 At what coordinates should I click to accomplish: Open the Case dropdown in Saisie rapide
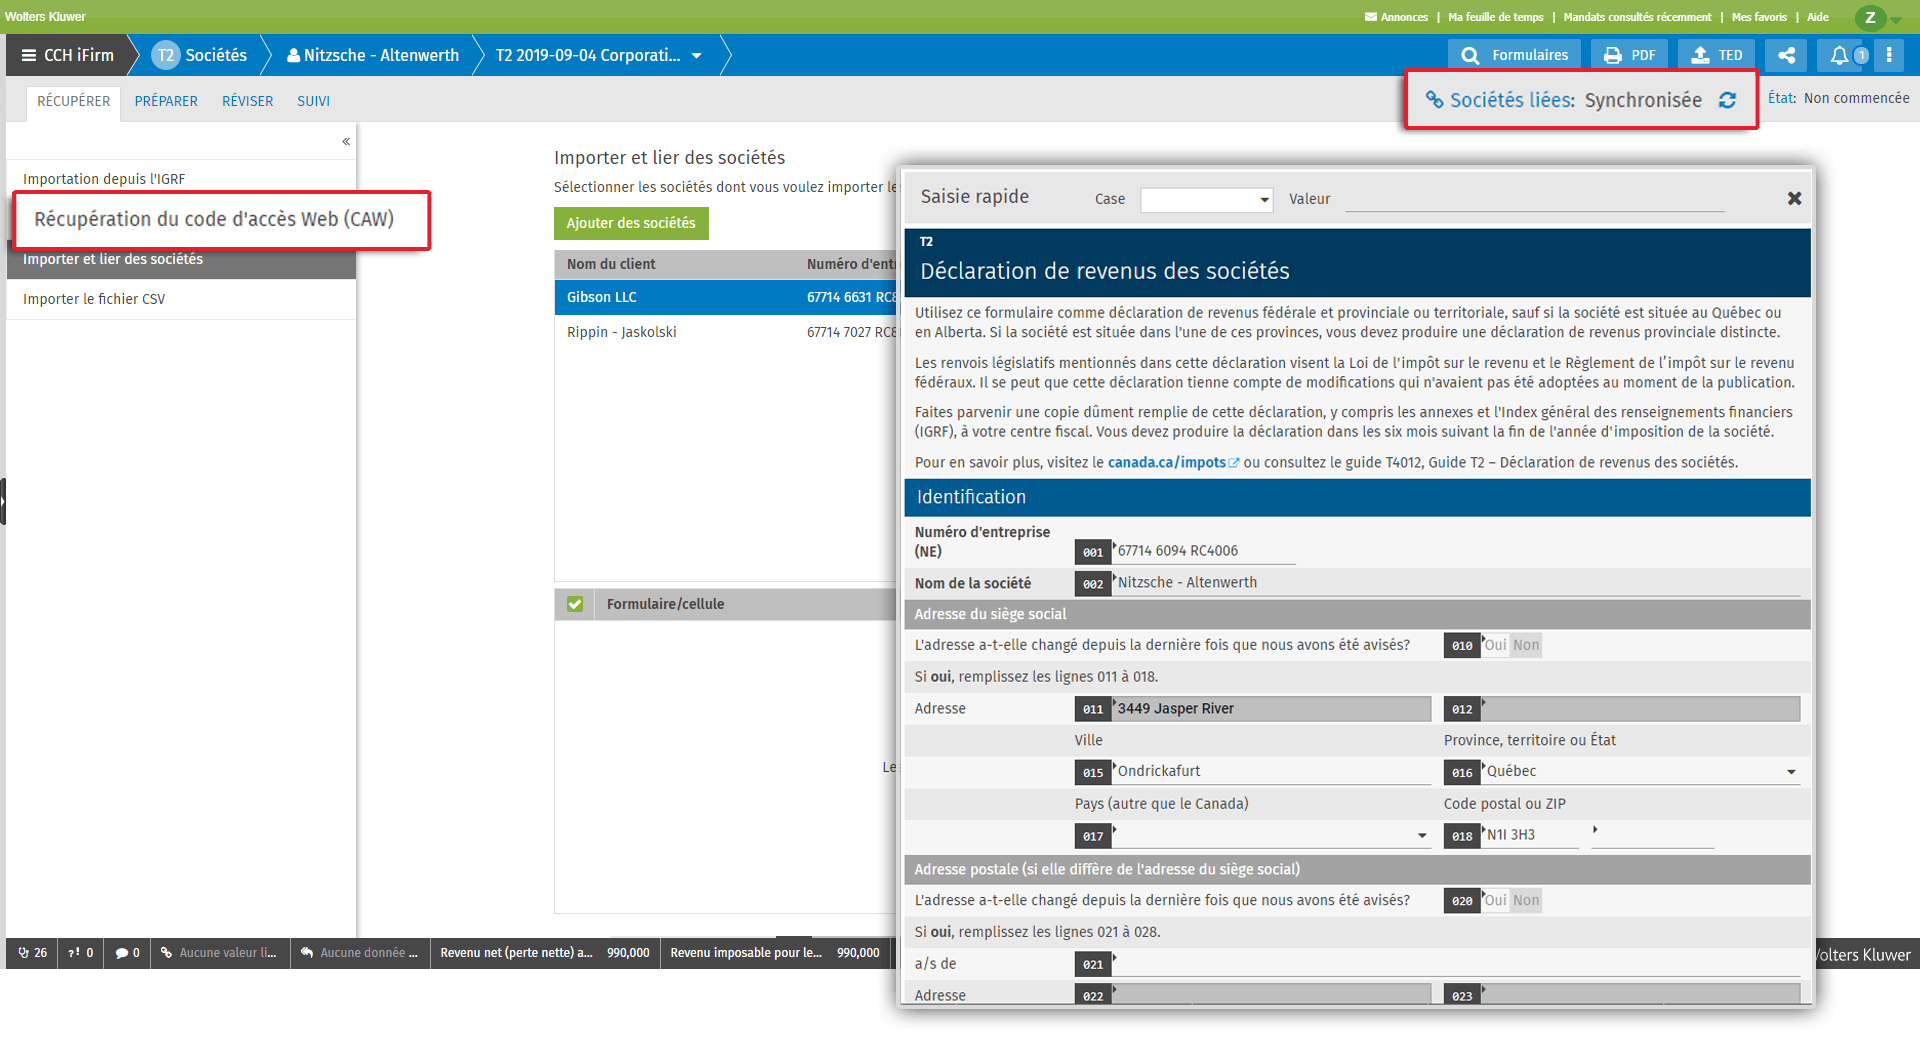pos(1206,199)
